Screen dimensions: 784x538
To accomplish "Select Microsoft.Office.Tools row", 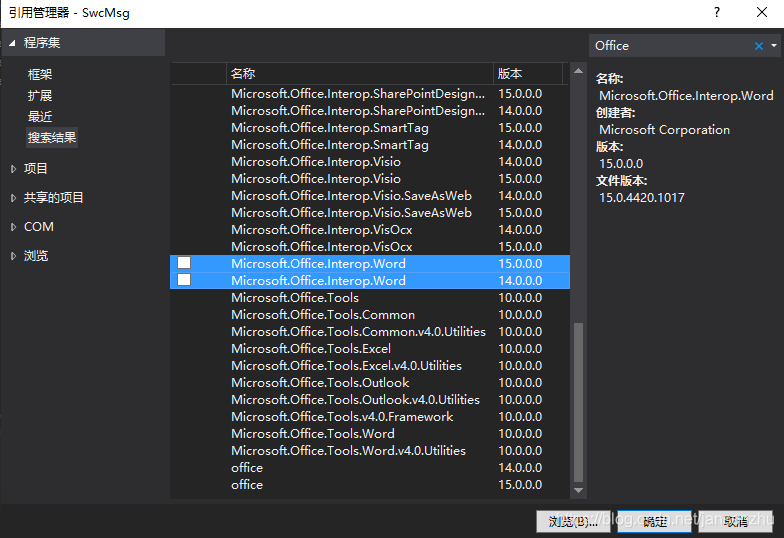I will pos(370,298).
